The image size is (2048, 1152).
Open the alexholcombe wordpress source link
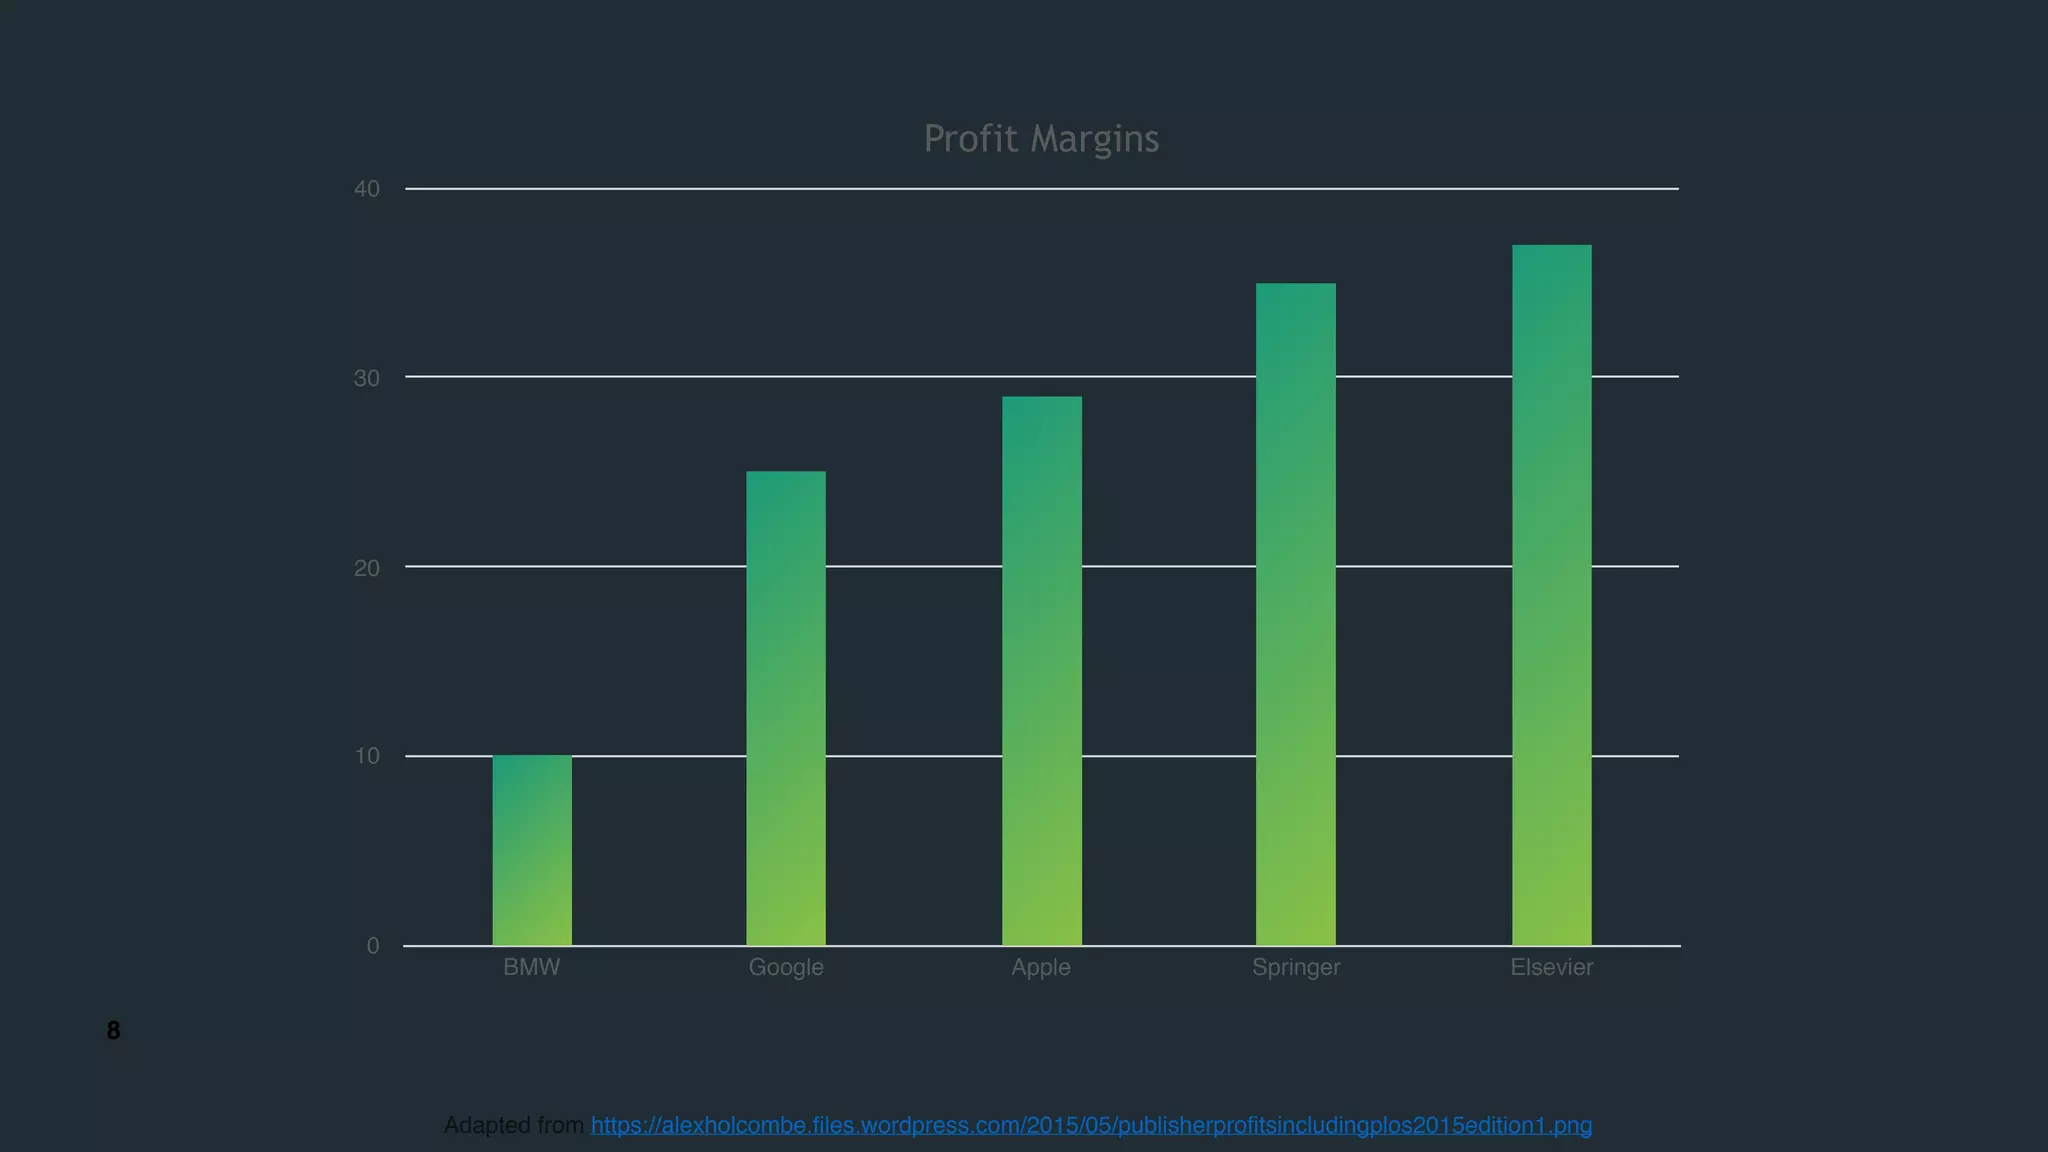(x=1090, y=1126)
